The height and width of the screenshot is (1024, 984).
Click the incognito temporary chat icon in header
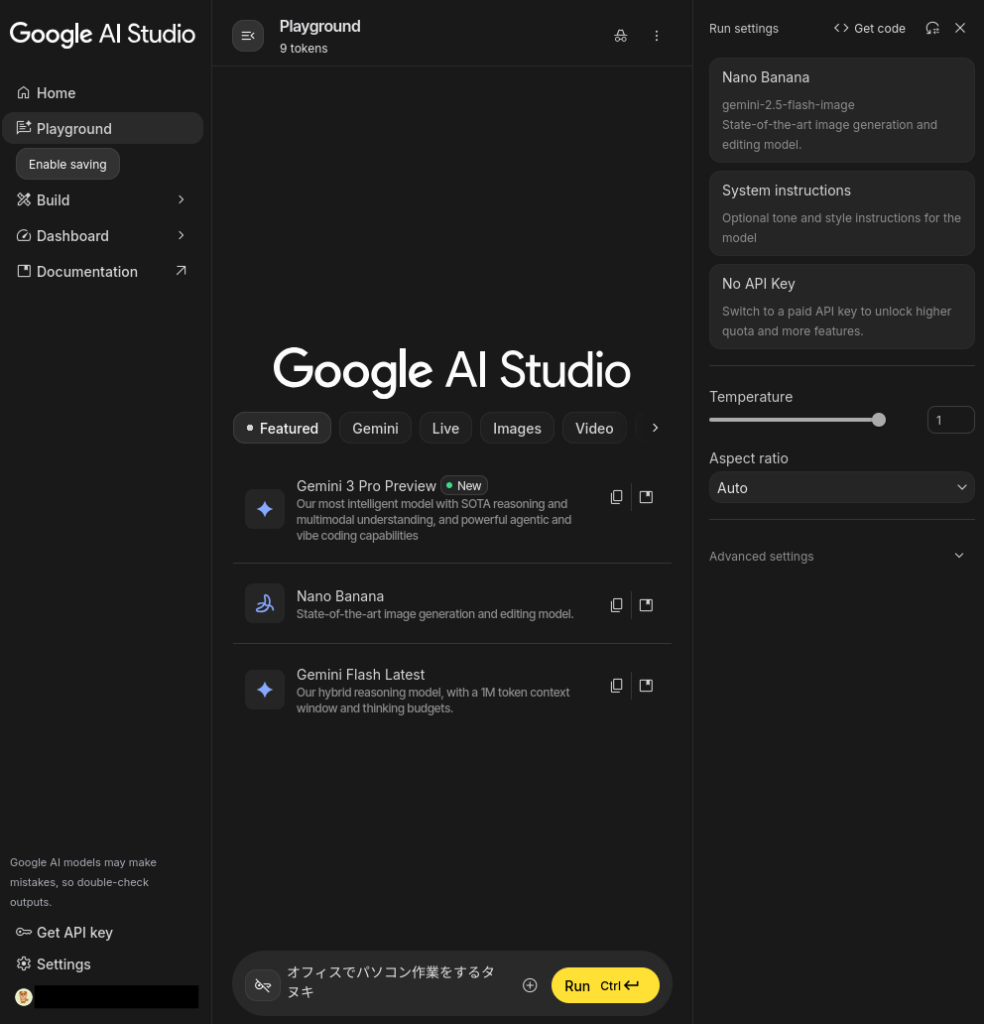[621, 36]
